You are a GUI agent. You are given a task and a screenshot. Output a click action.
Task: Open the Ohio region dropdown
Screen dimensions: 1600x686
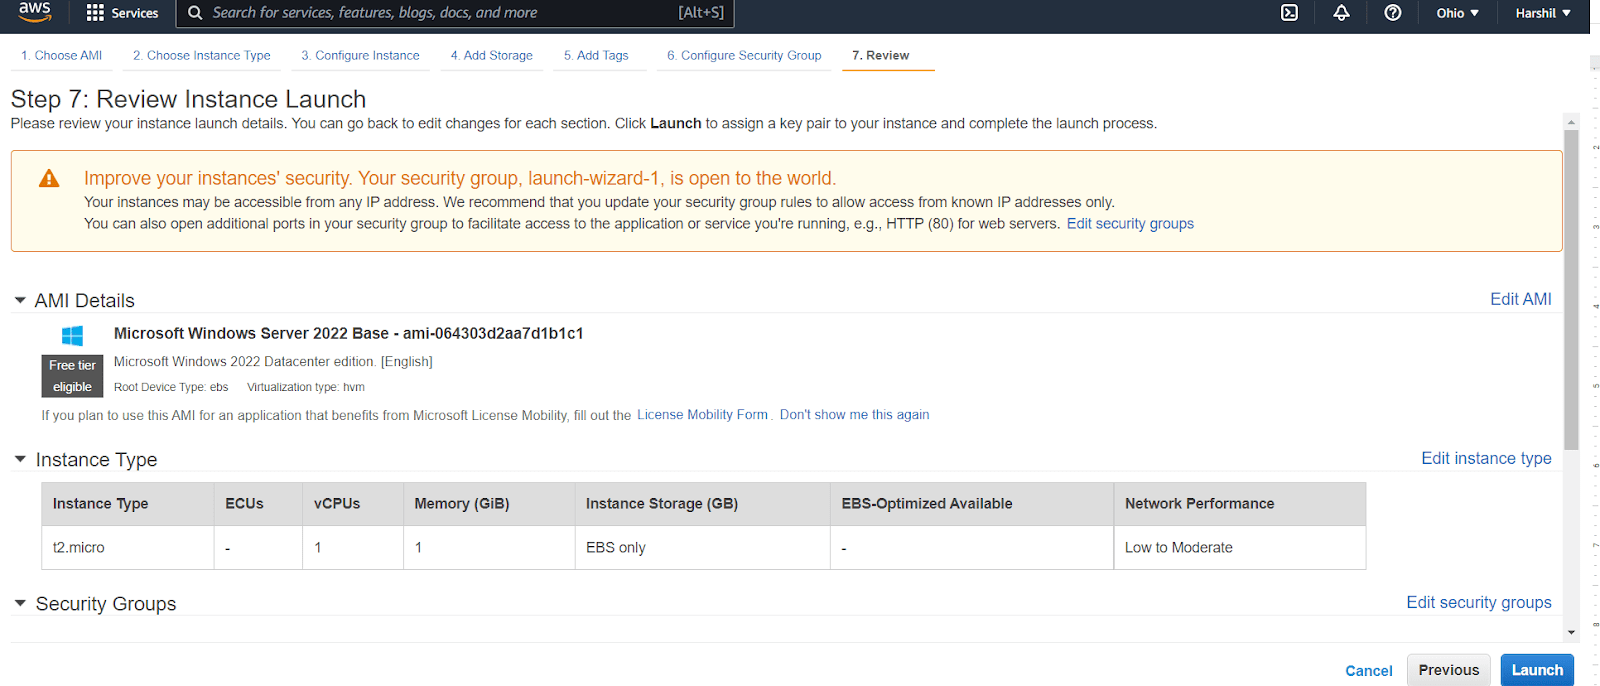(1457, 13)
